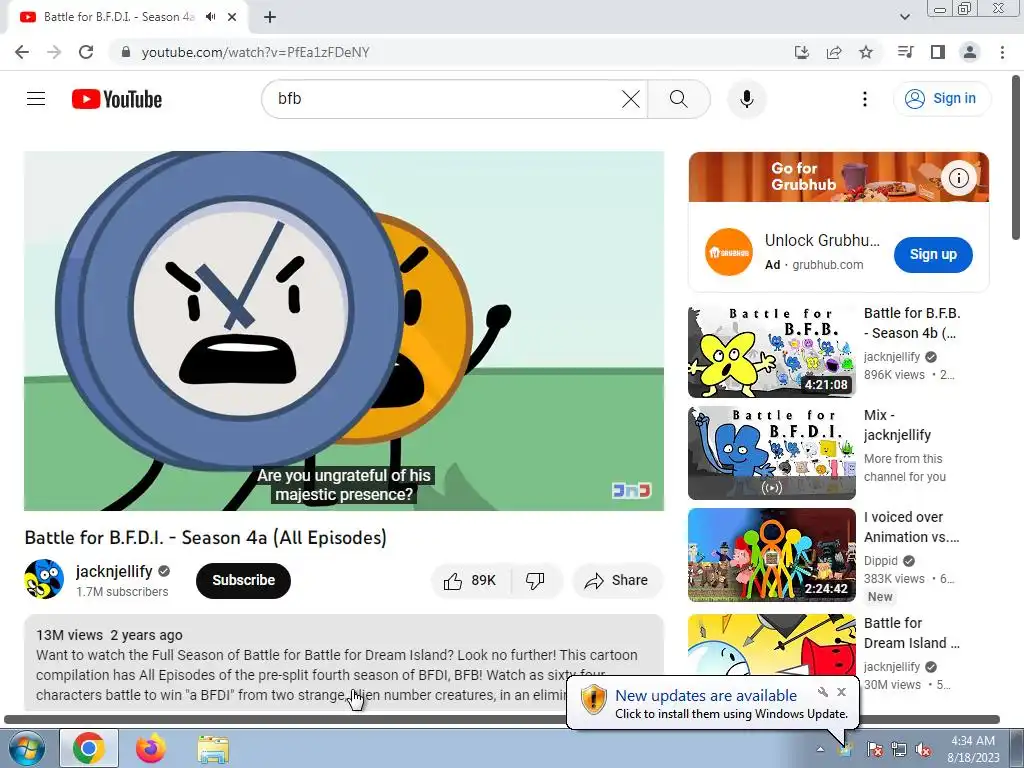The image size is (1024, 768).
Task: Go forward in the browser
Action: 54,52
